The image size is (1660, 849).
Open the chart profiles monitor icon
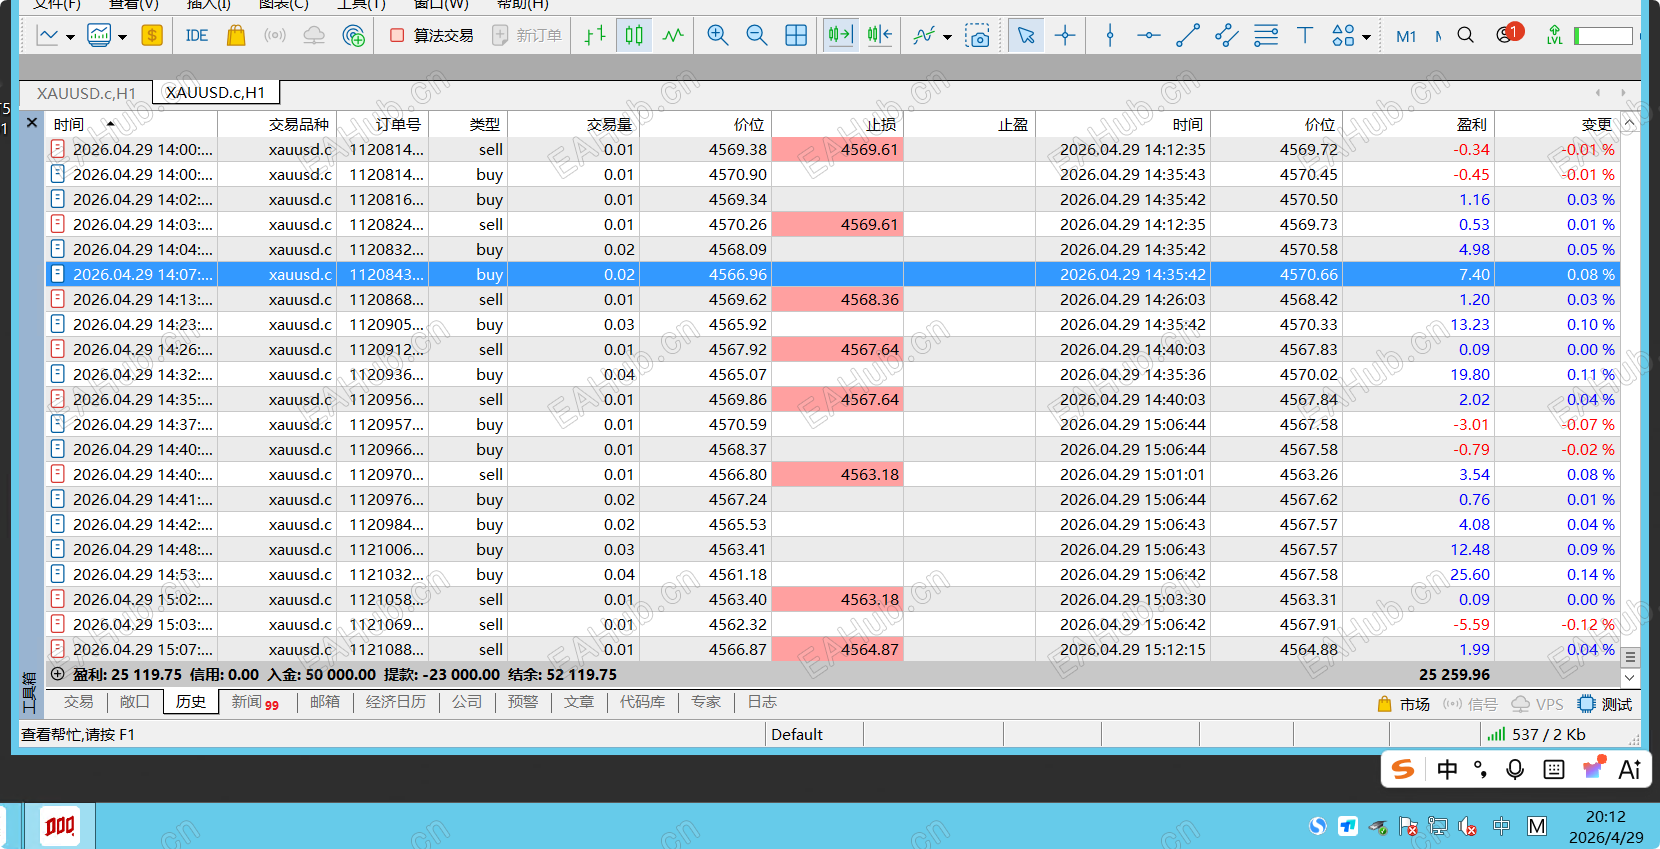pyautogui.click(x=99, y=36)
